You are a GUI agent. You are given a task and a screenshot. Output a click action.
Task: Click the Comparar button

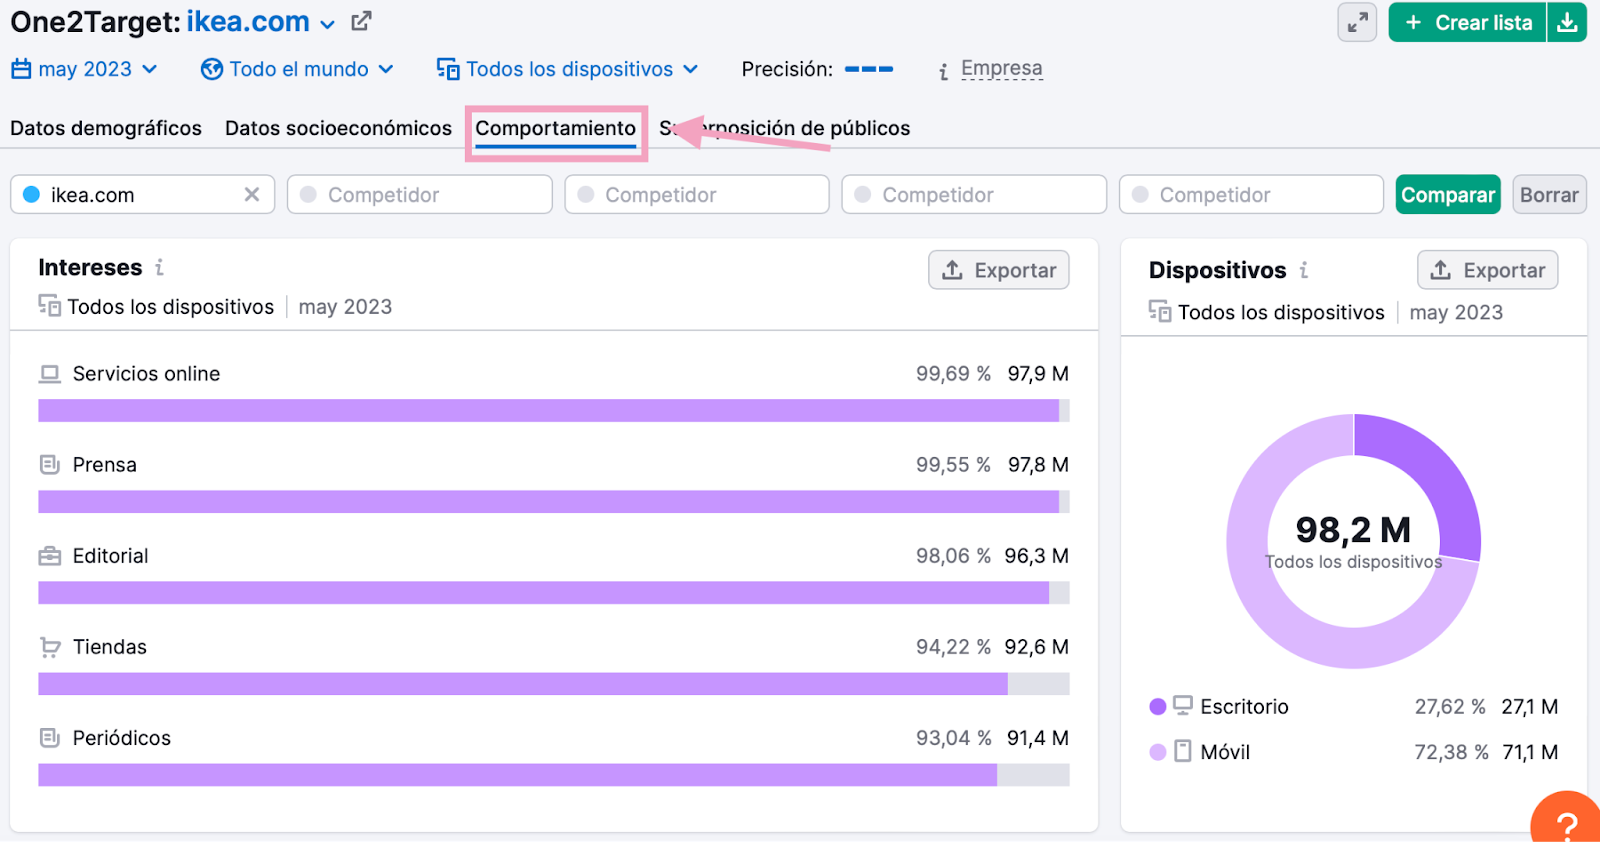(1448, 194)
